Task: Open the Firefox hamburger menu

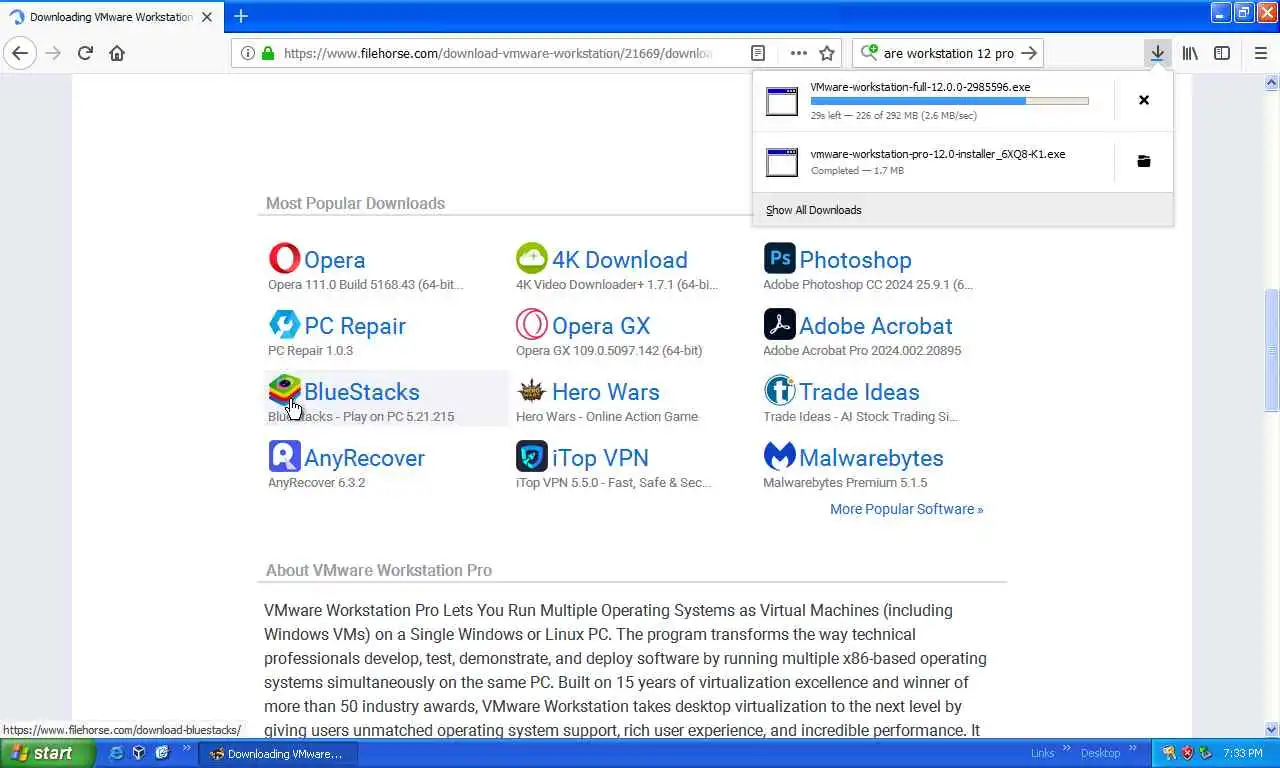Action: [1261, 53]
